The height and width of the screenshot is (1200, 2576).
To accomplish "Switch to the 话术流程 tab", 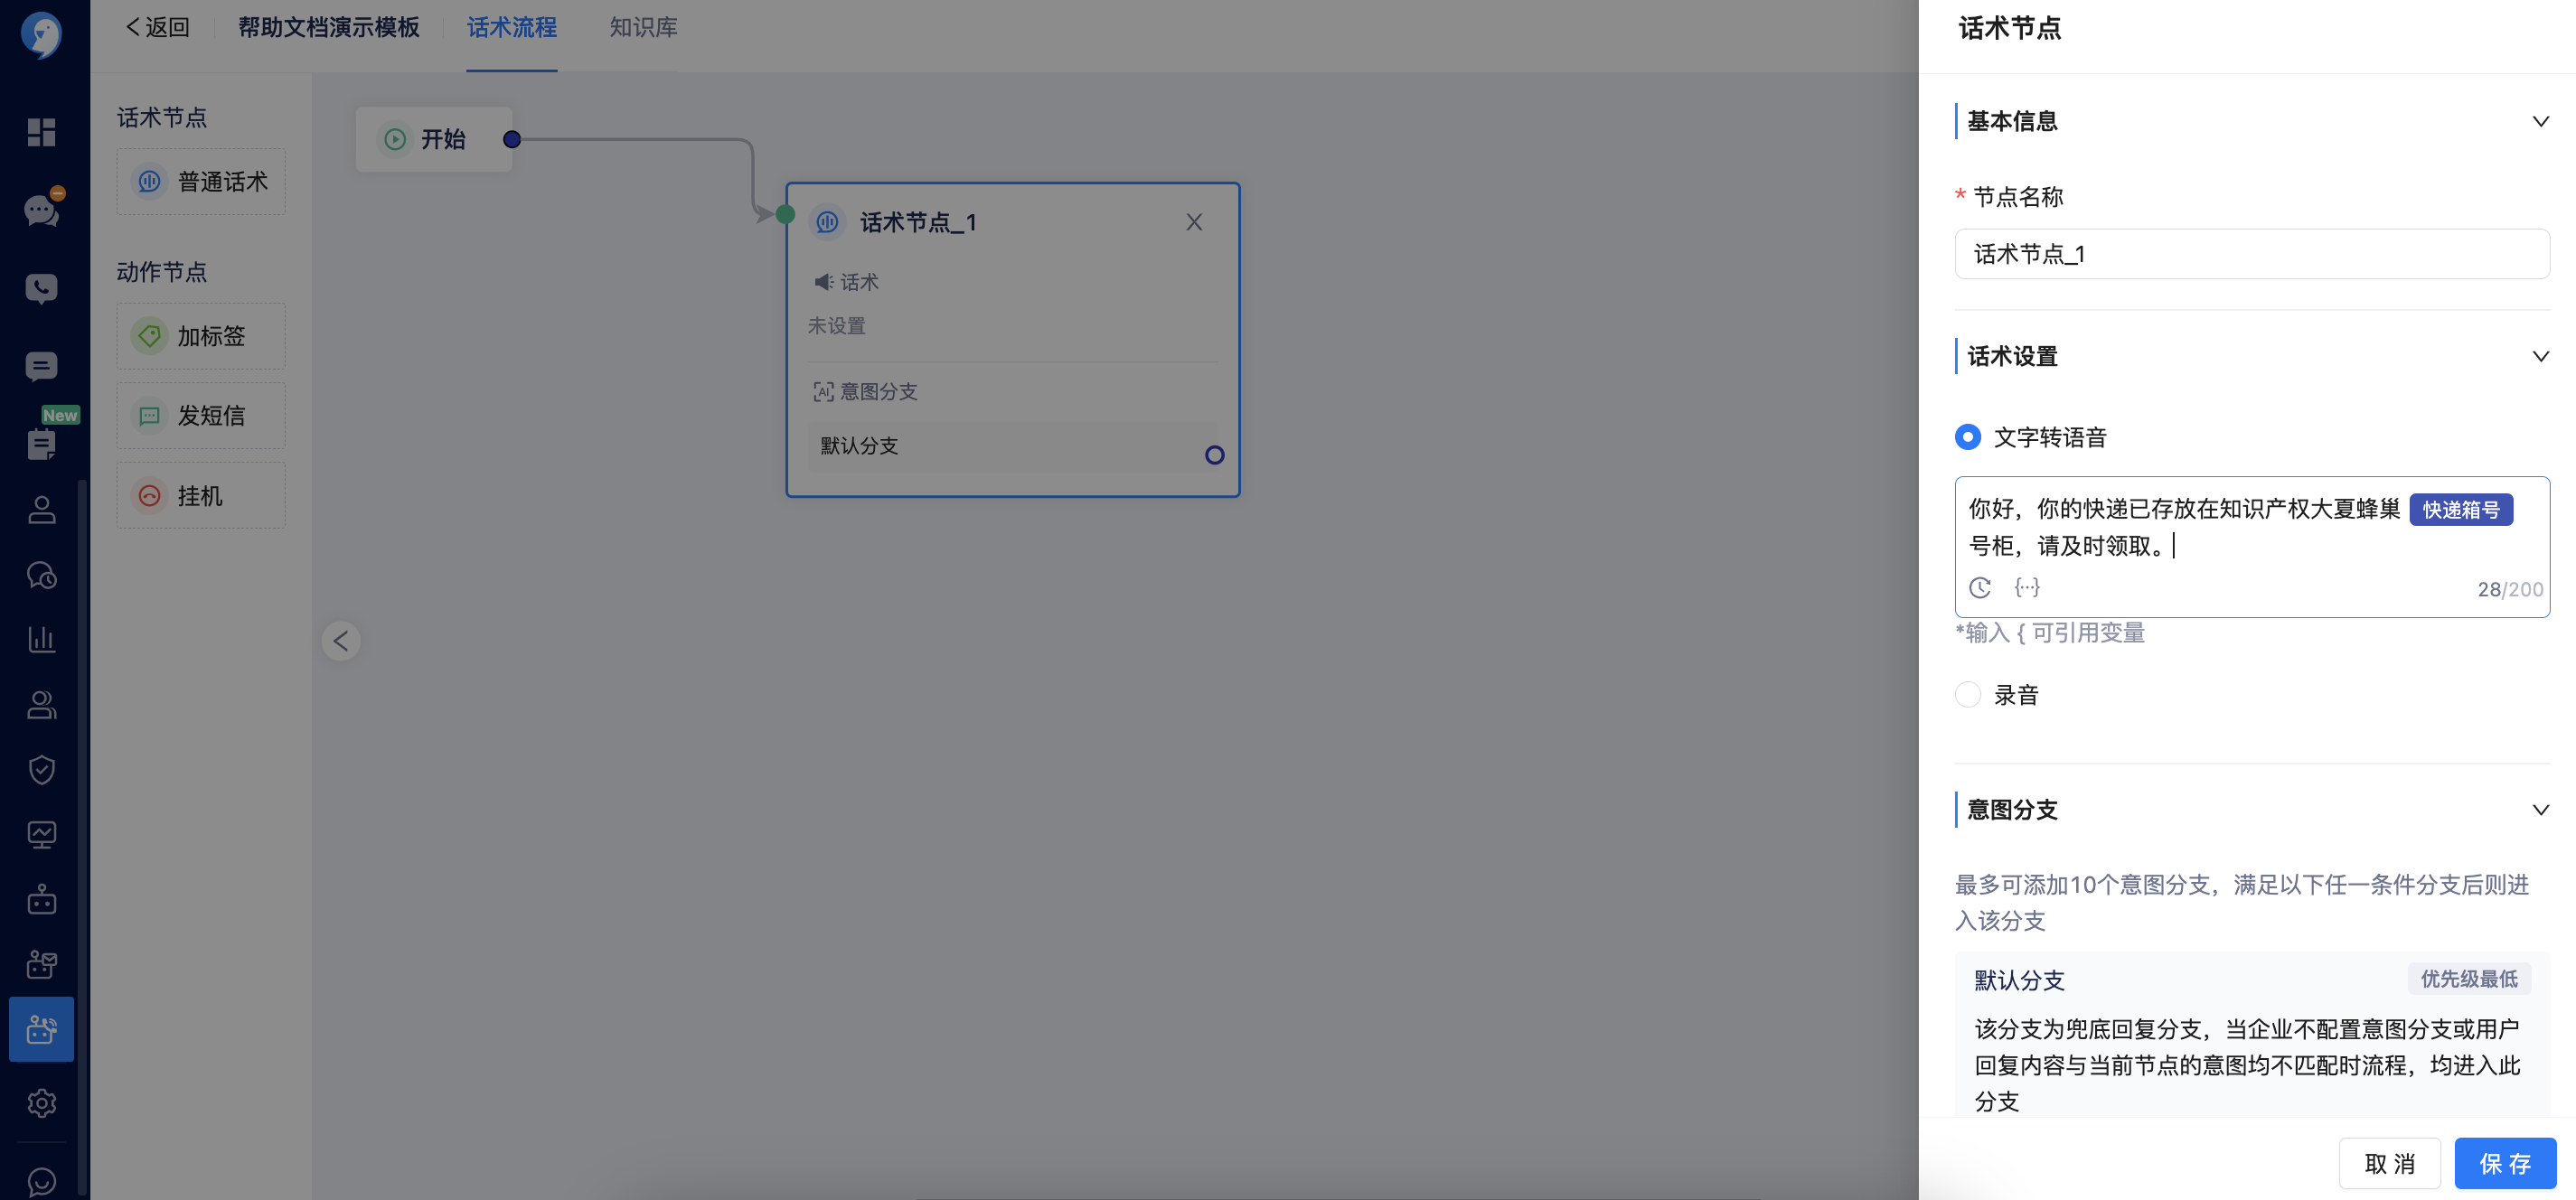I will pyautogui.click(x=511, y=28).
